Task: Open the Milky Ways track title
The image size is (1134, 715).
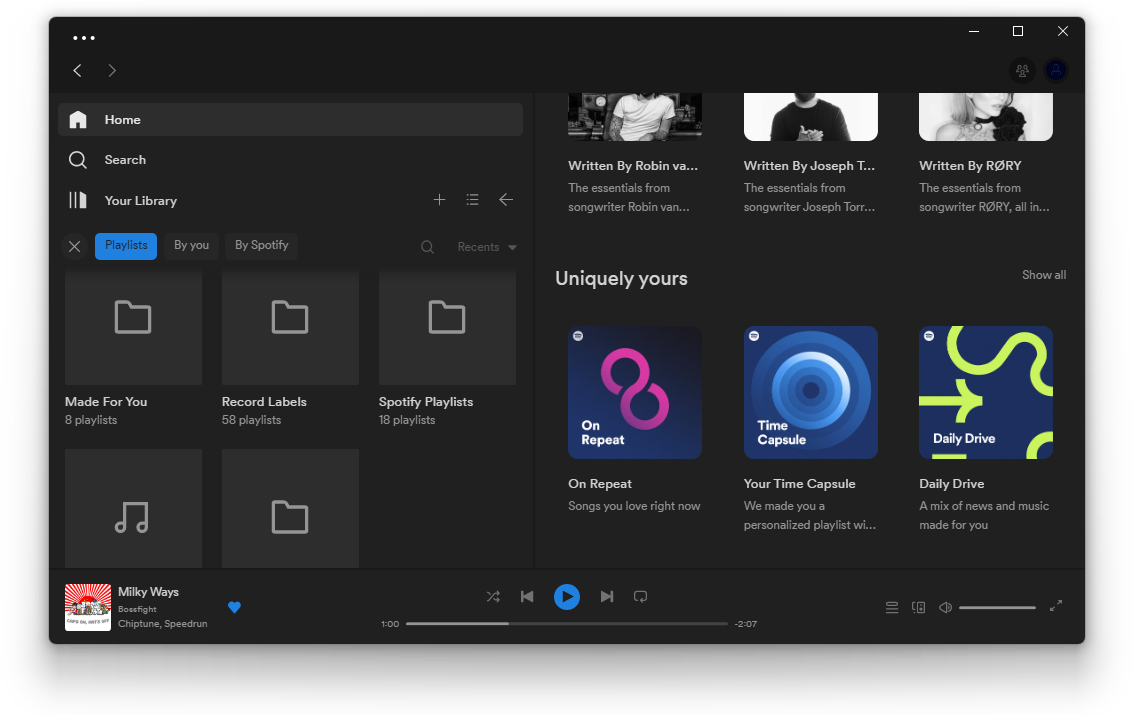Action: [148, 591]
